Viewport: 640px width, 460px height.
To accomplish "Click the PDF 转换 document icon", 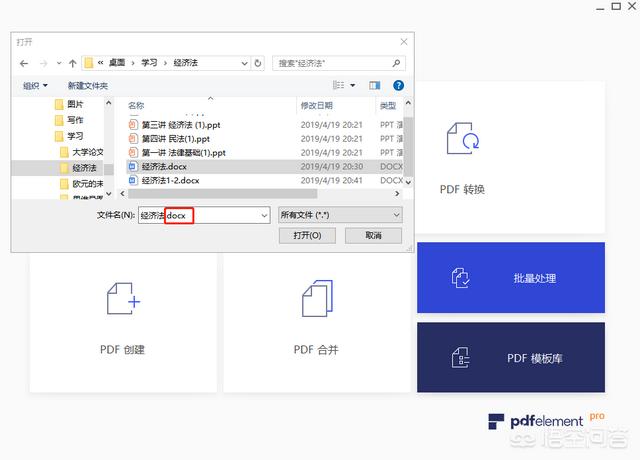I will (463, 139).
